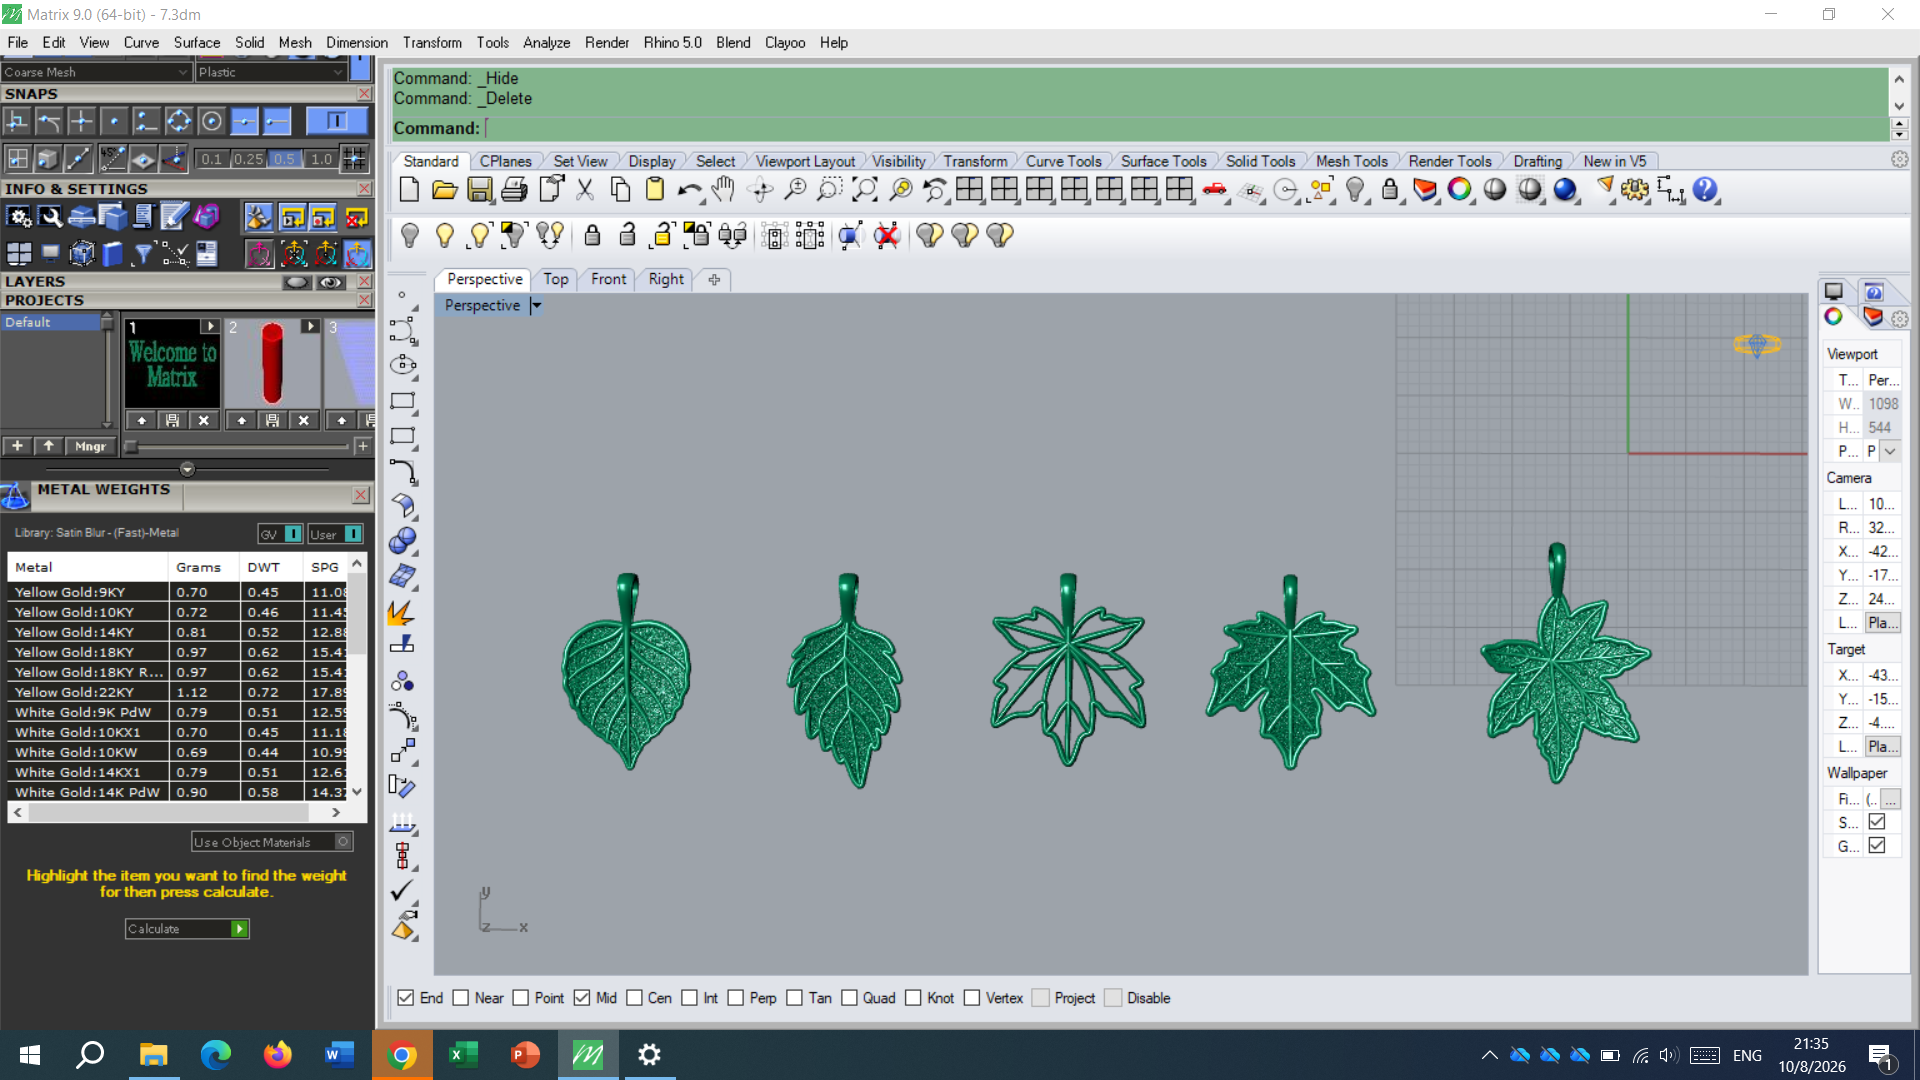
Task: Click the Use Object Materials button
Action: [272, 842]
